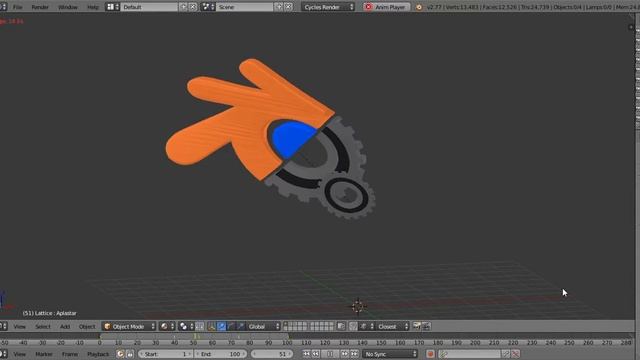Click the rotate manipulator icon
Viewport: 640px width, 360px height.
tap(231, 326)
